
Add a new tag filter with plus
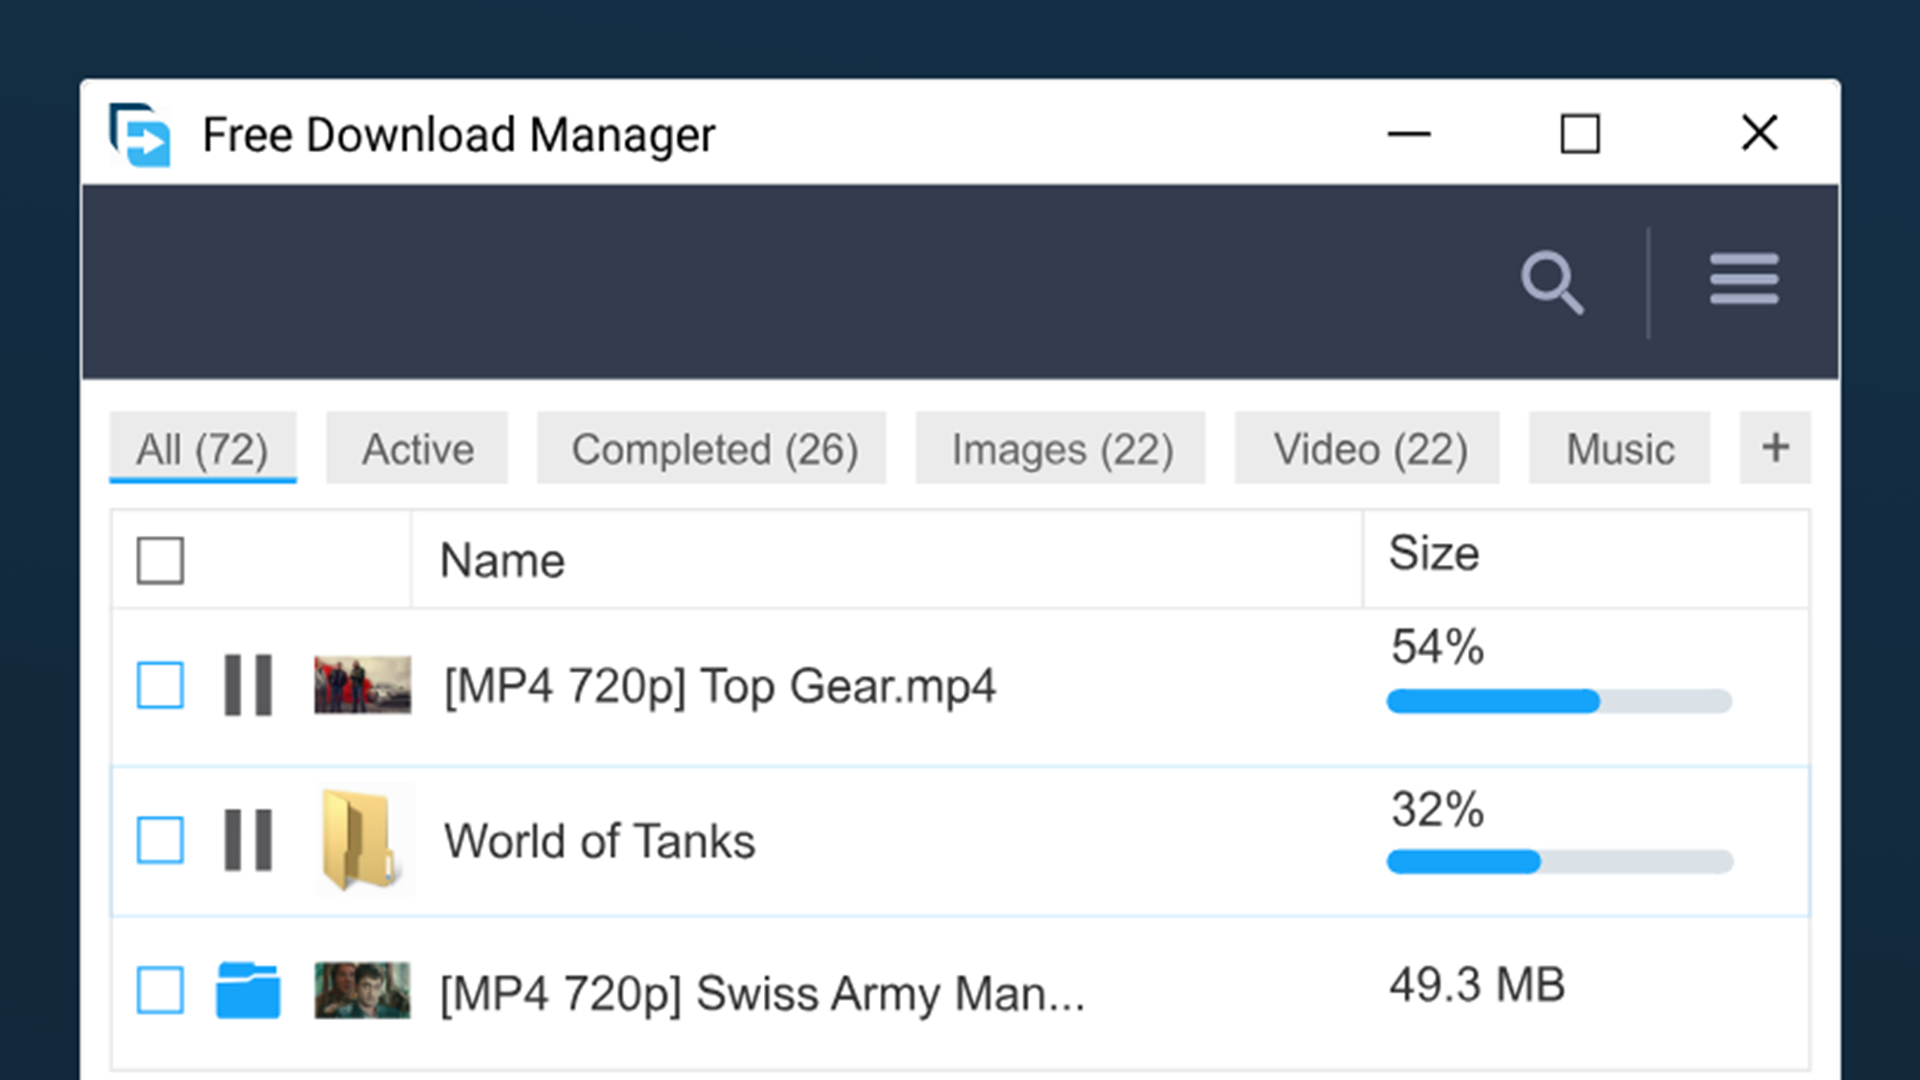tap(1775, 448)
